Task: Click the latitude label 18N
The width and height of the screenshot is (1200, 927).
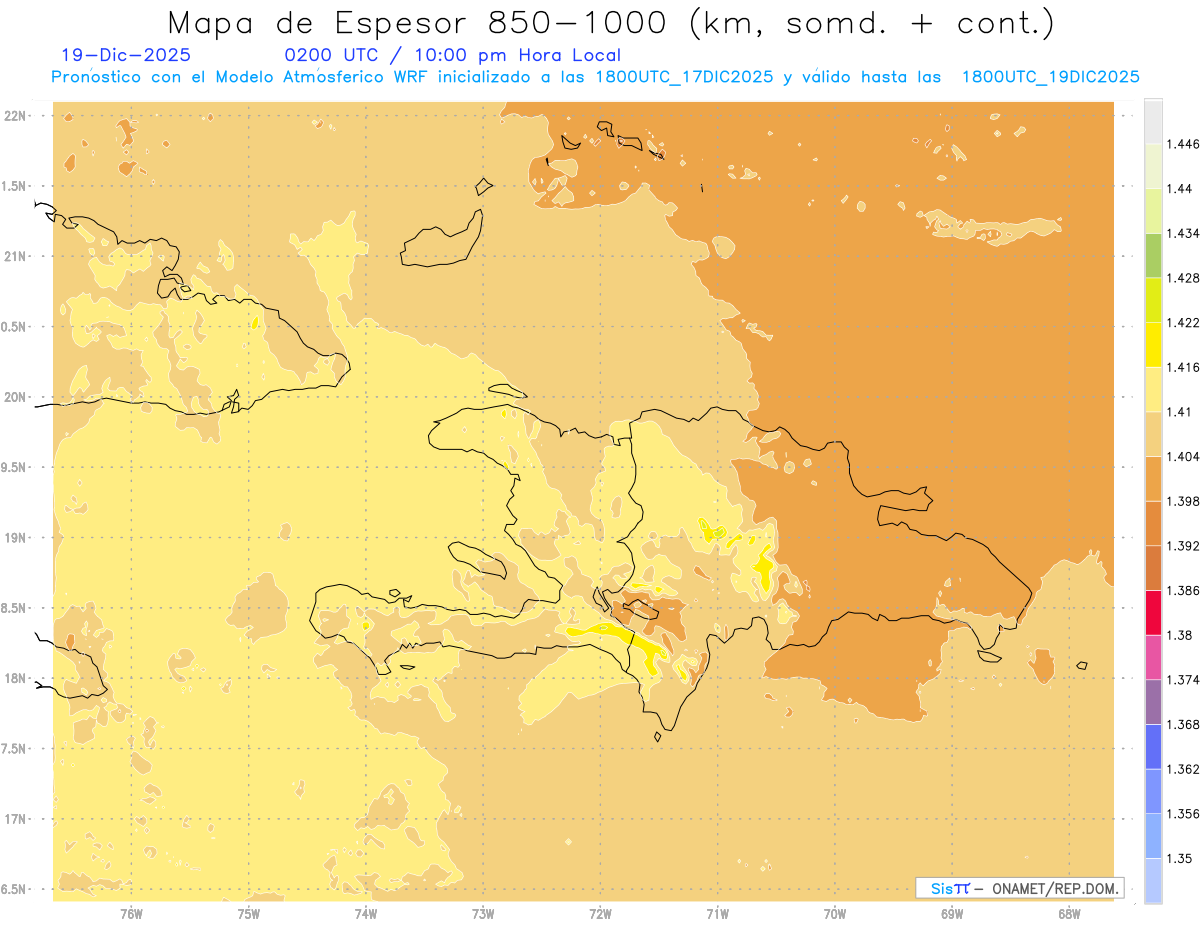Action: (15, 678)
